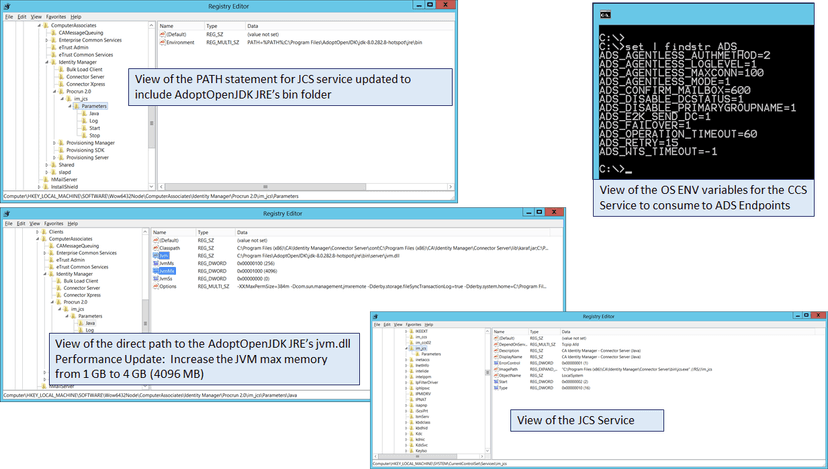Select the Options multi-string value icon
828x469 pixels.
point(158,286)
